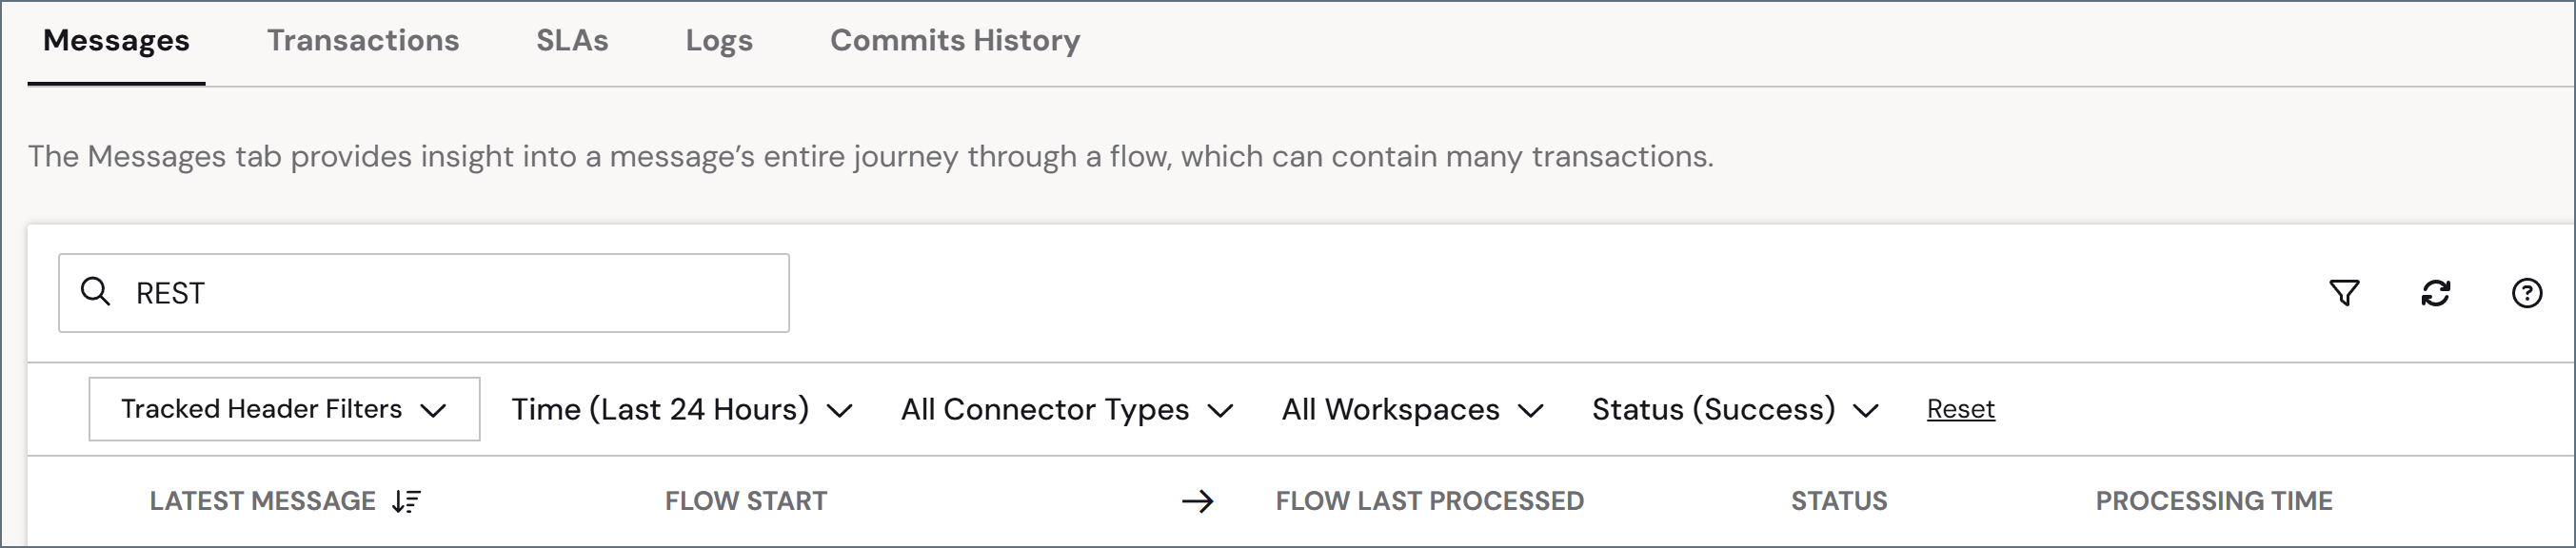Viewport: 2576px width, 548px height.
Task: Open the help question mark icon
Action: [x=2526, y=293]
